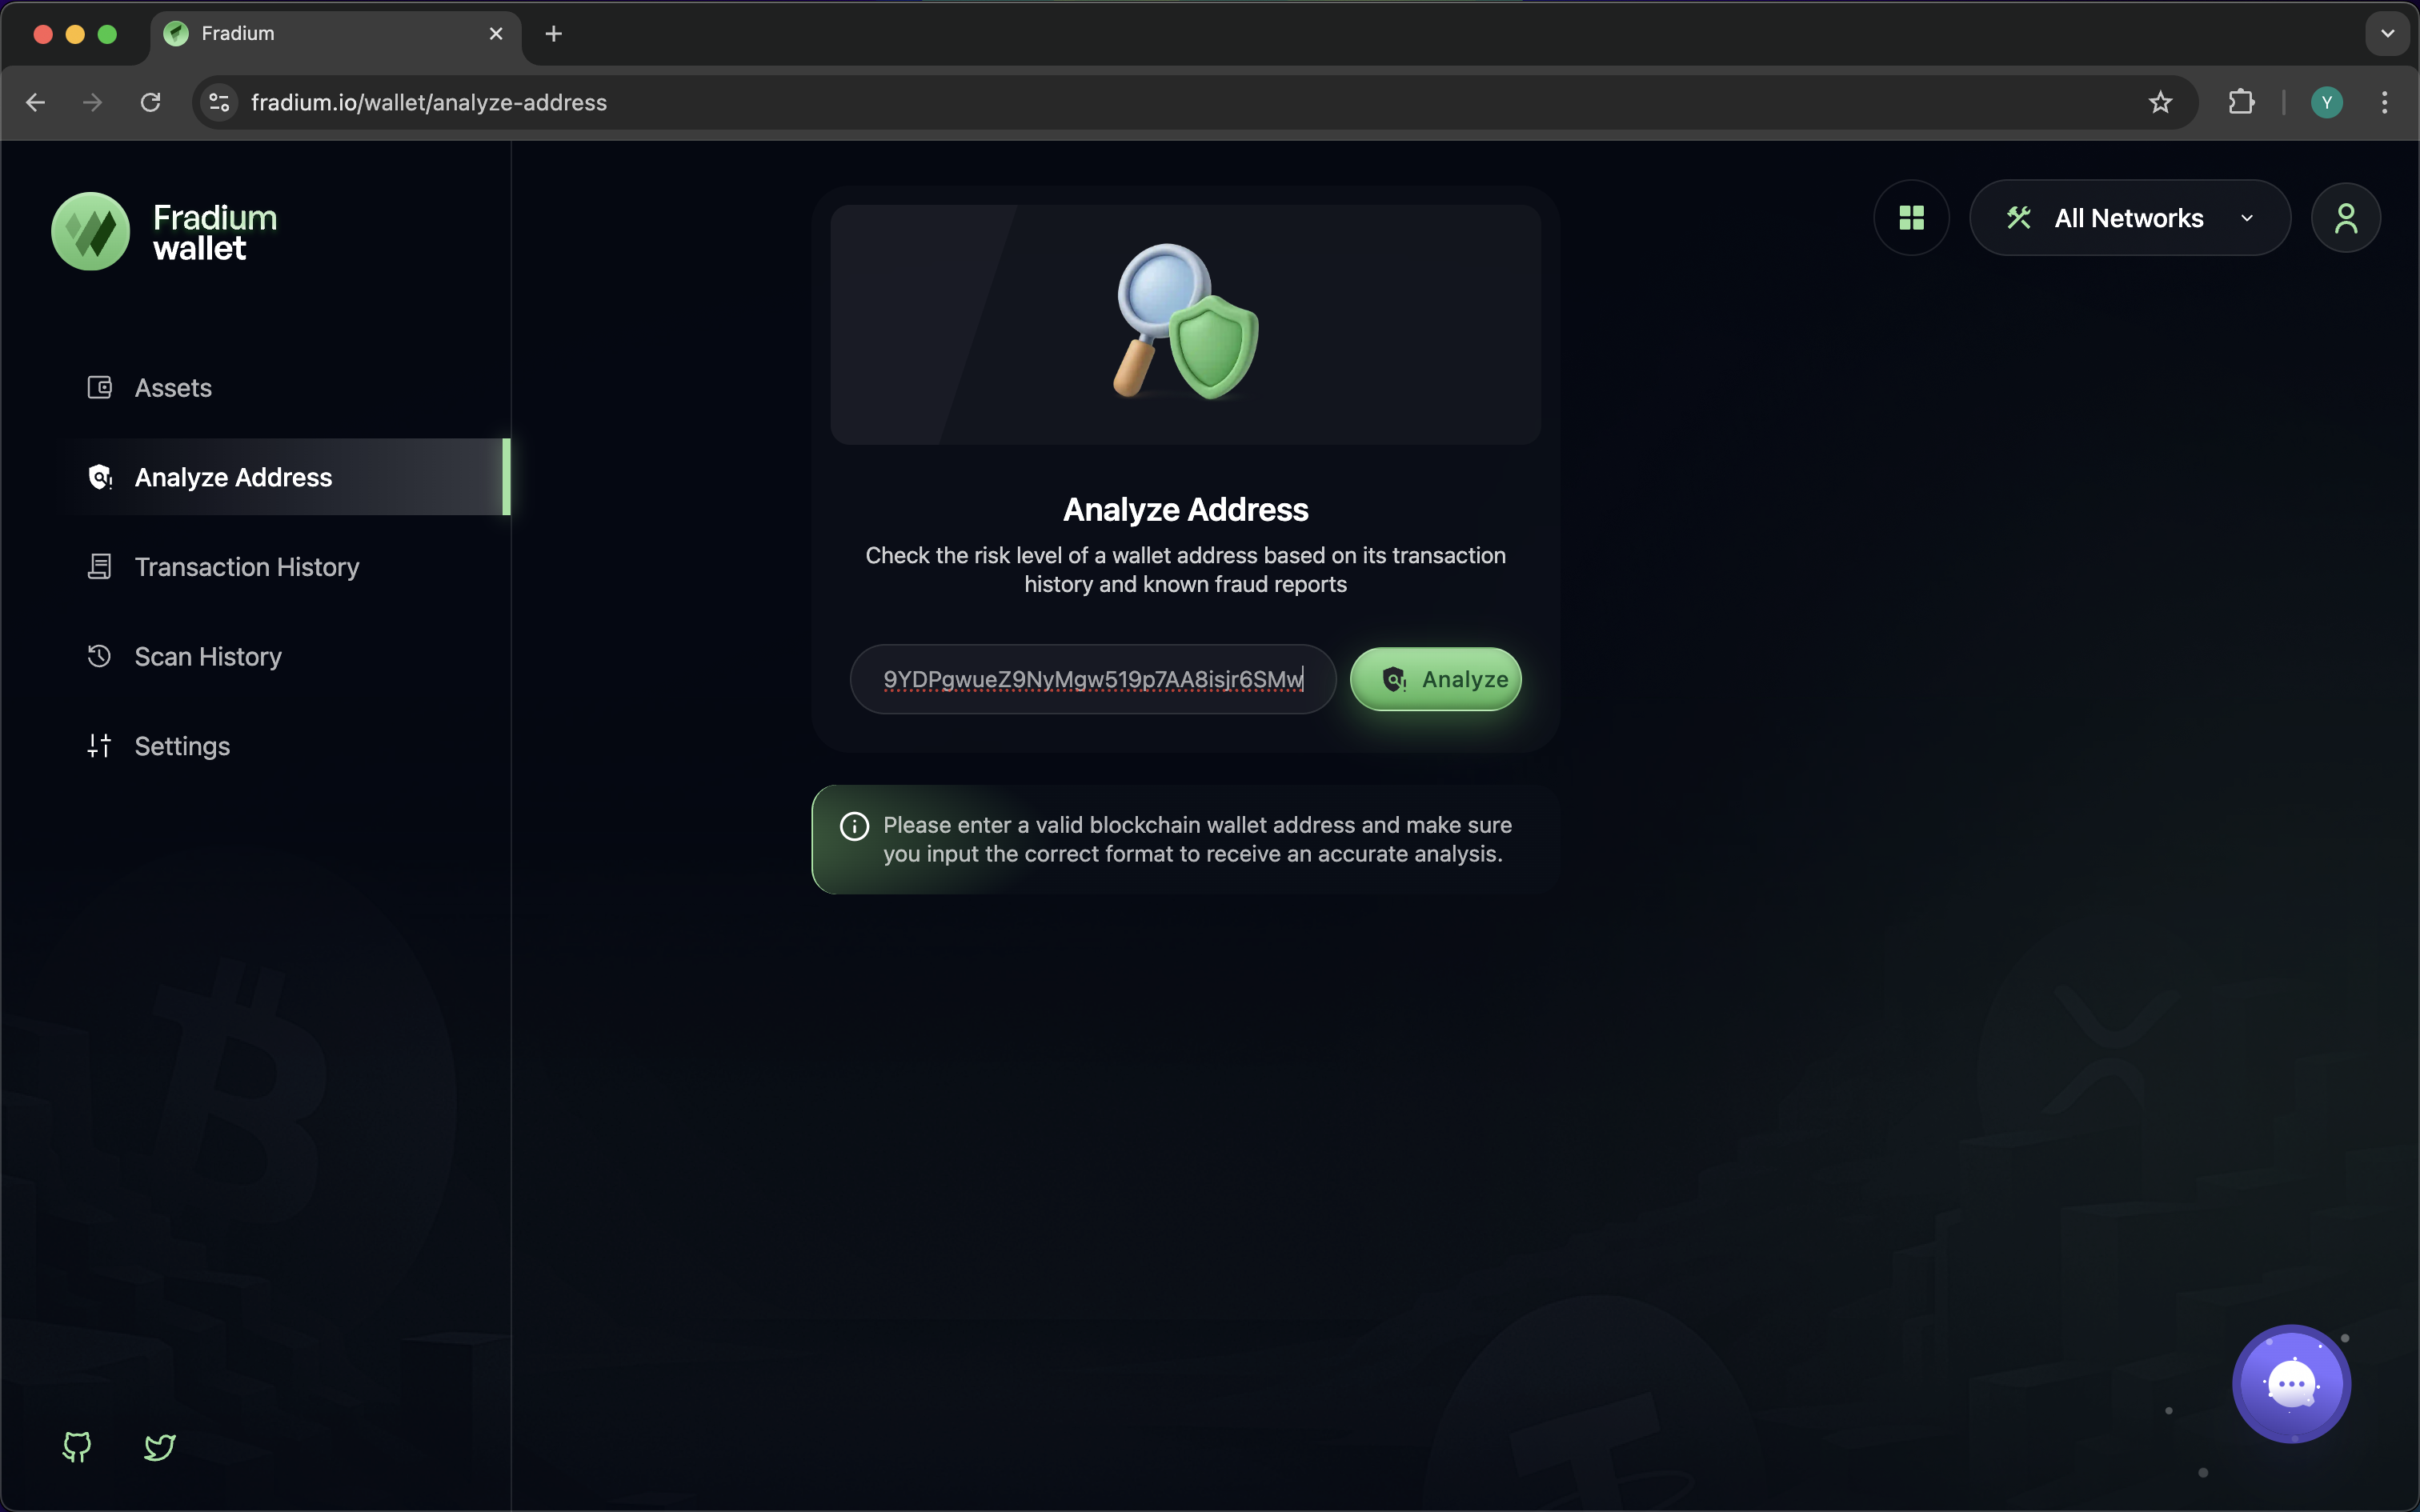Open browser extensions puzzle icon
The height and width of the screenshot is (1512, 2420).
2241,102
